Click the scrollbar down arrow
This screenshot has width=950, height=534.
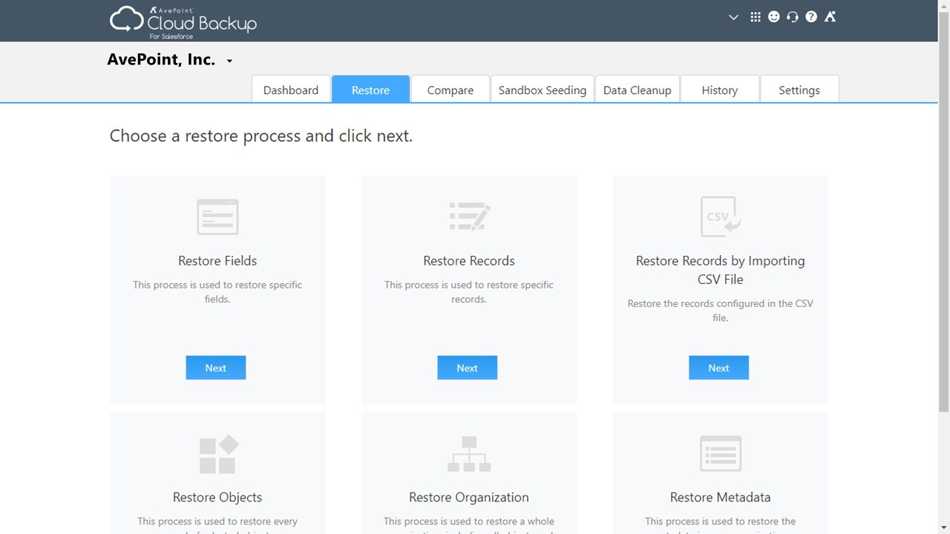click(944, 529)
